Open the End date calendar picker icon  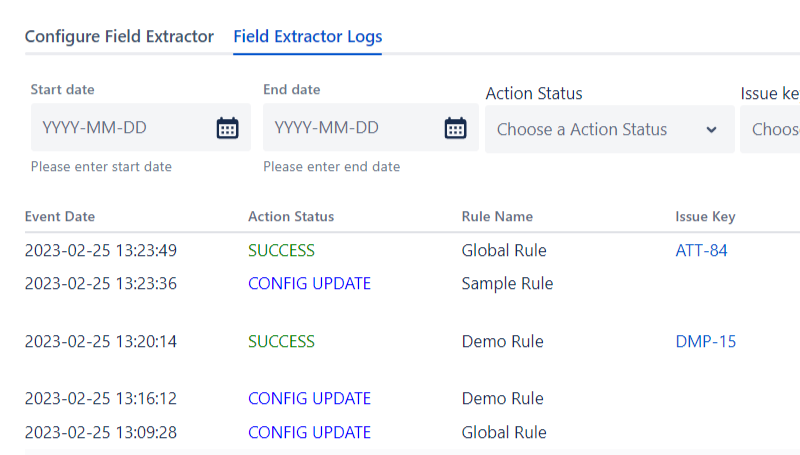(455, 128)
